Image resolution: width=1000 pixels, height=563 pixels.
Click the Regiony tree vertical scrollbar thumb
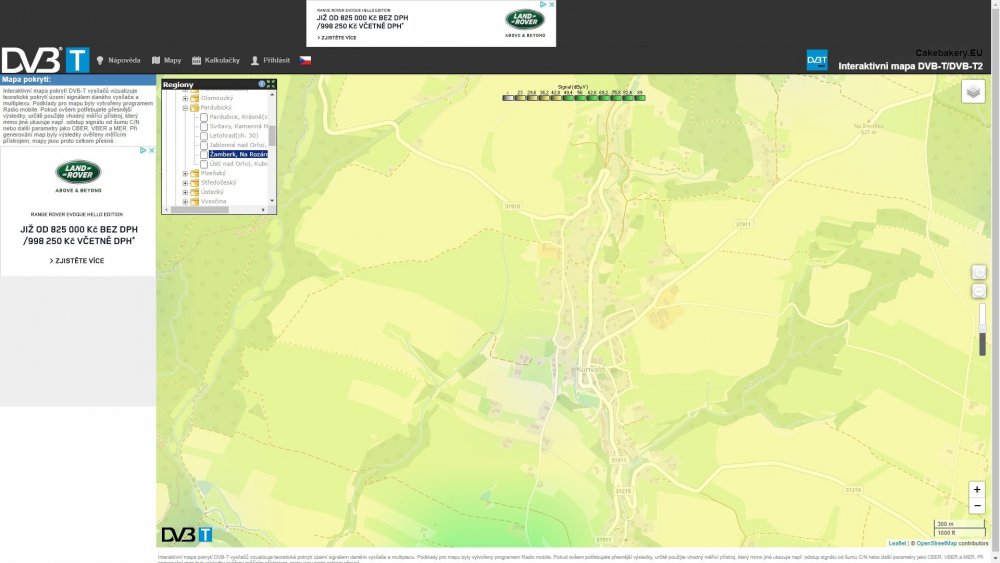pos(272,136)
